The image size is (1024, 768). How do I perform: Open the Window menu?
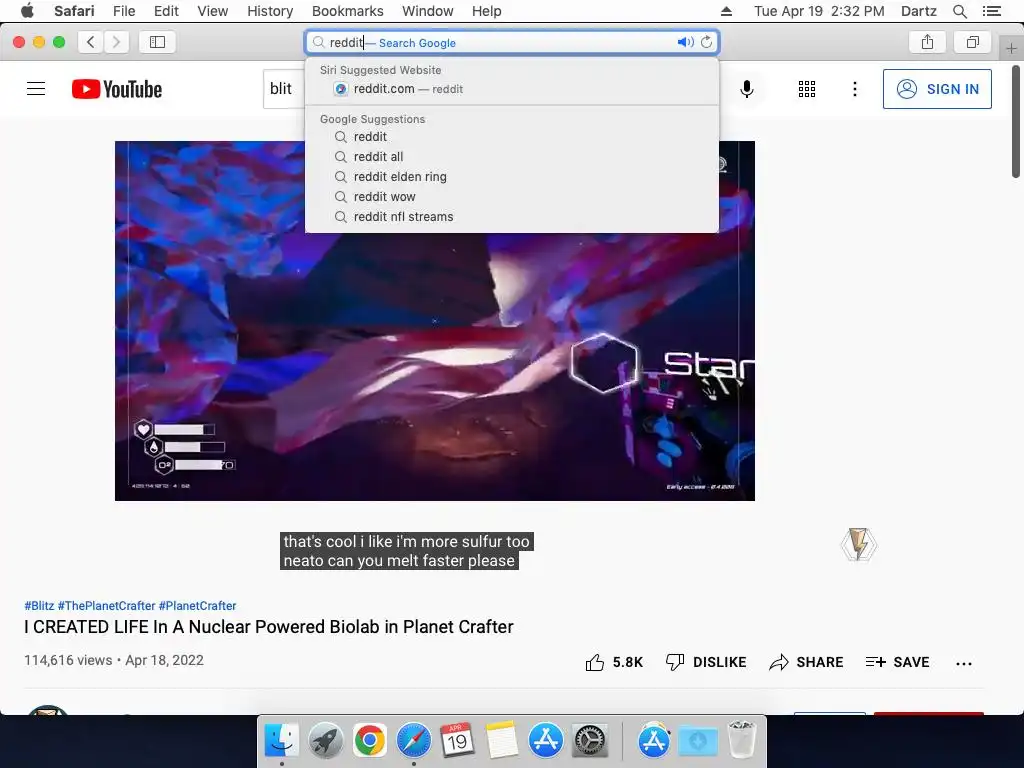coord(428,11)
